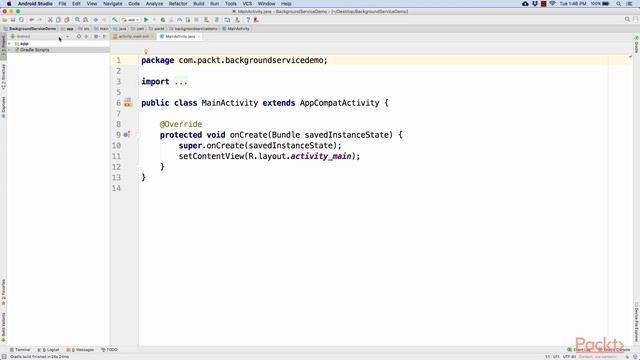Image resolution: width=640 pixels, height=360 pixels.
Task: Click the tool window quick access icon
Action: click(x=4, y=356)
